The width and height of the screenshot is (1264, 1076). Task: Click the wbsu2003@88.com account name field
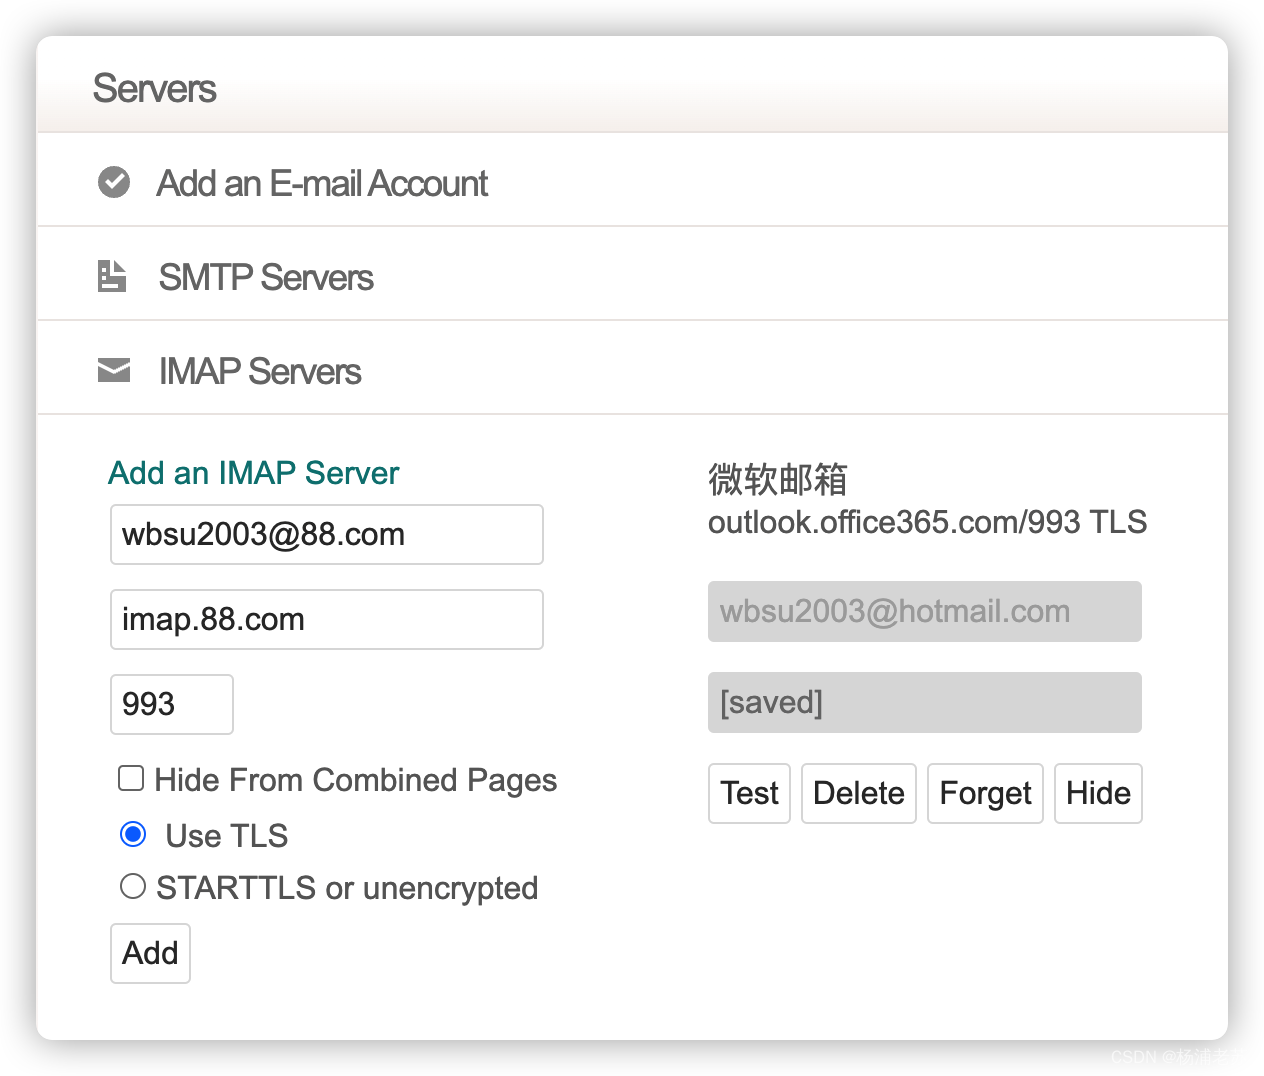point(326,534)
